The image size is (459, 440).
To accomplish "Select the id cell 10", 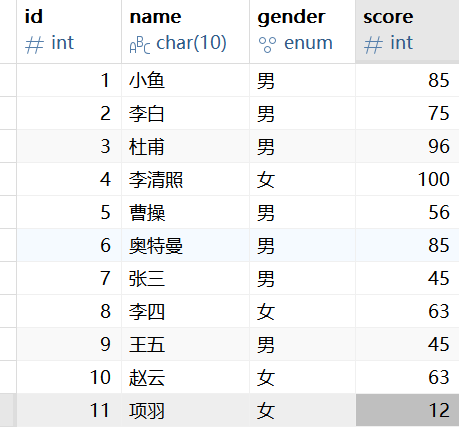I will [x=69, y=377].
